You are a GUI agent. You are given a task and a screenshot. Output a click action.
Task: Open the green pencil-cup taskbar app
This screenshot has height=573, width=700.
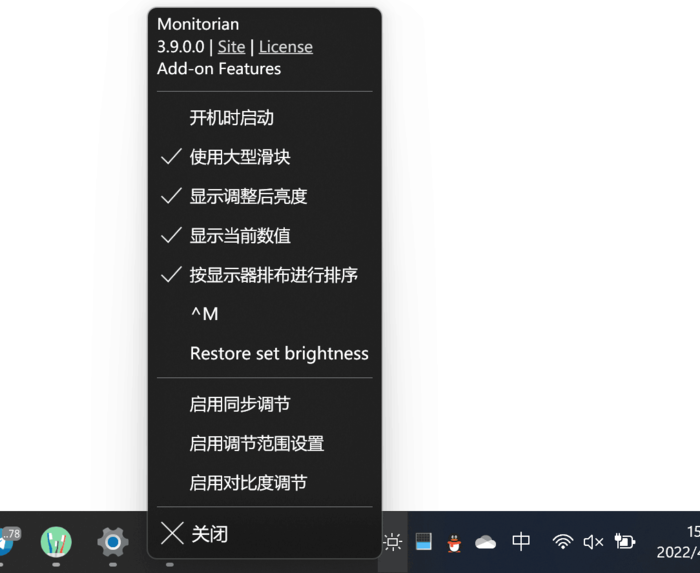tap(56, 542)
